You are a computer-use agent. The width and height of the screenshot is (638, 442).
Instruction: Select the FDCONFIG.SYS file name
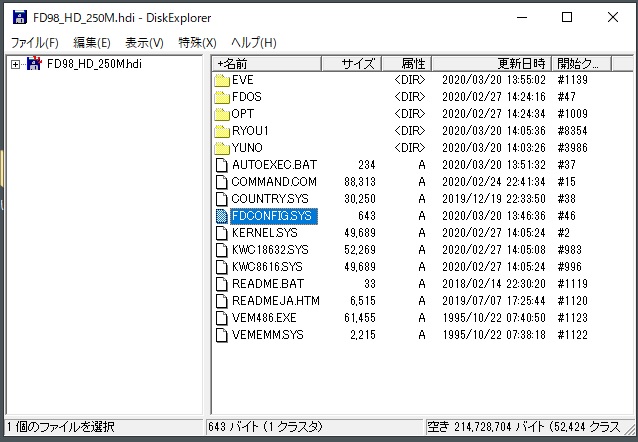click(272, 216)
